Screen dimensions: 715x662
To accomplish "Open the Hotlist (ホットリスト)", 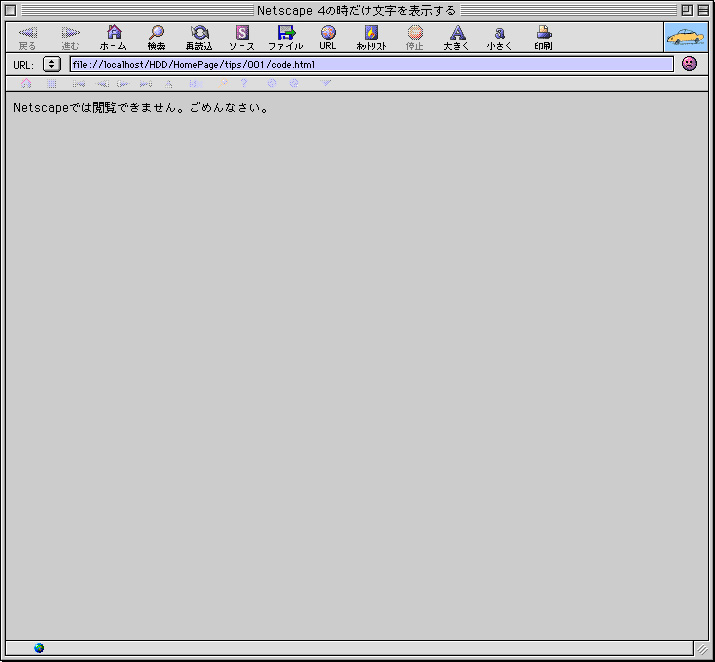I will [371, 38].
